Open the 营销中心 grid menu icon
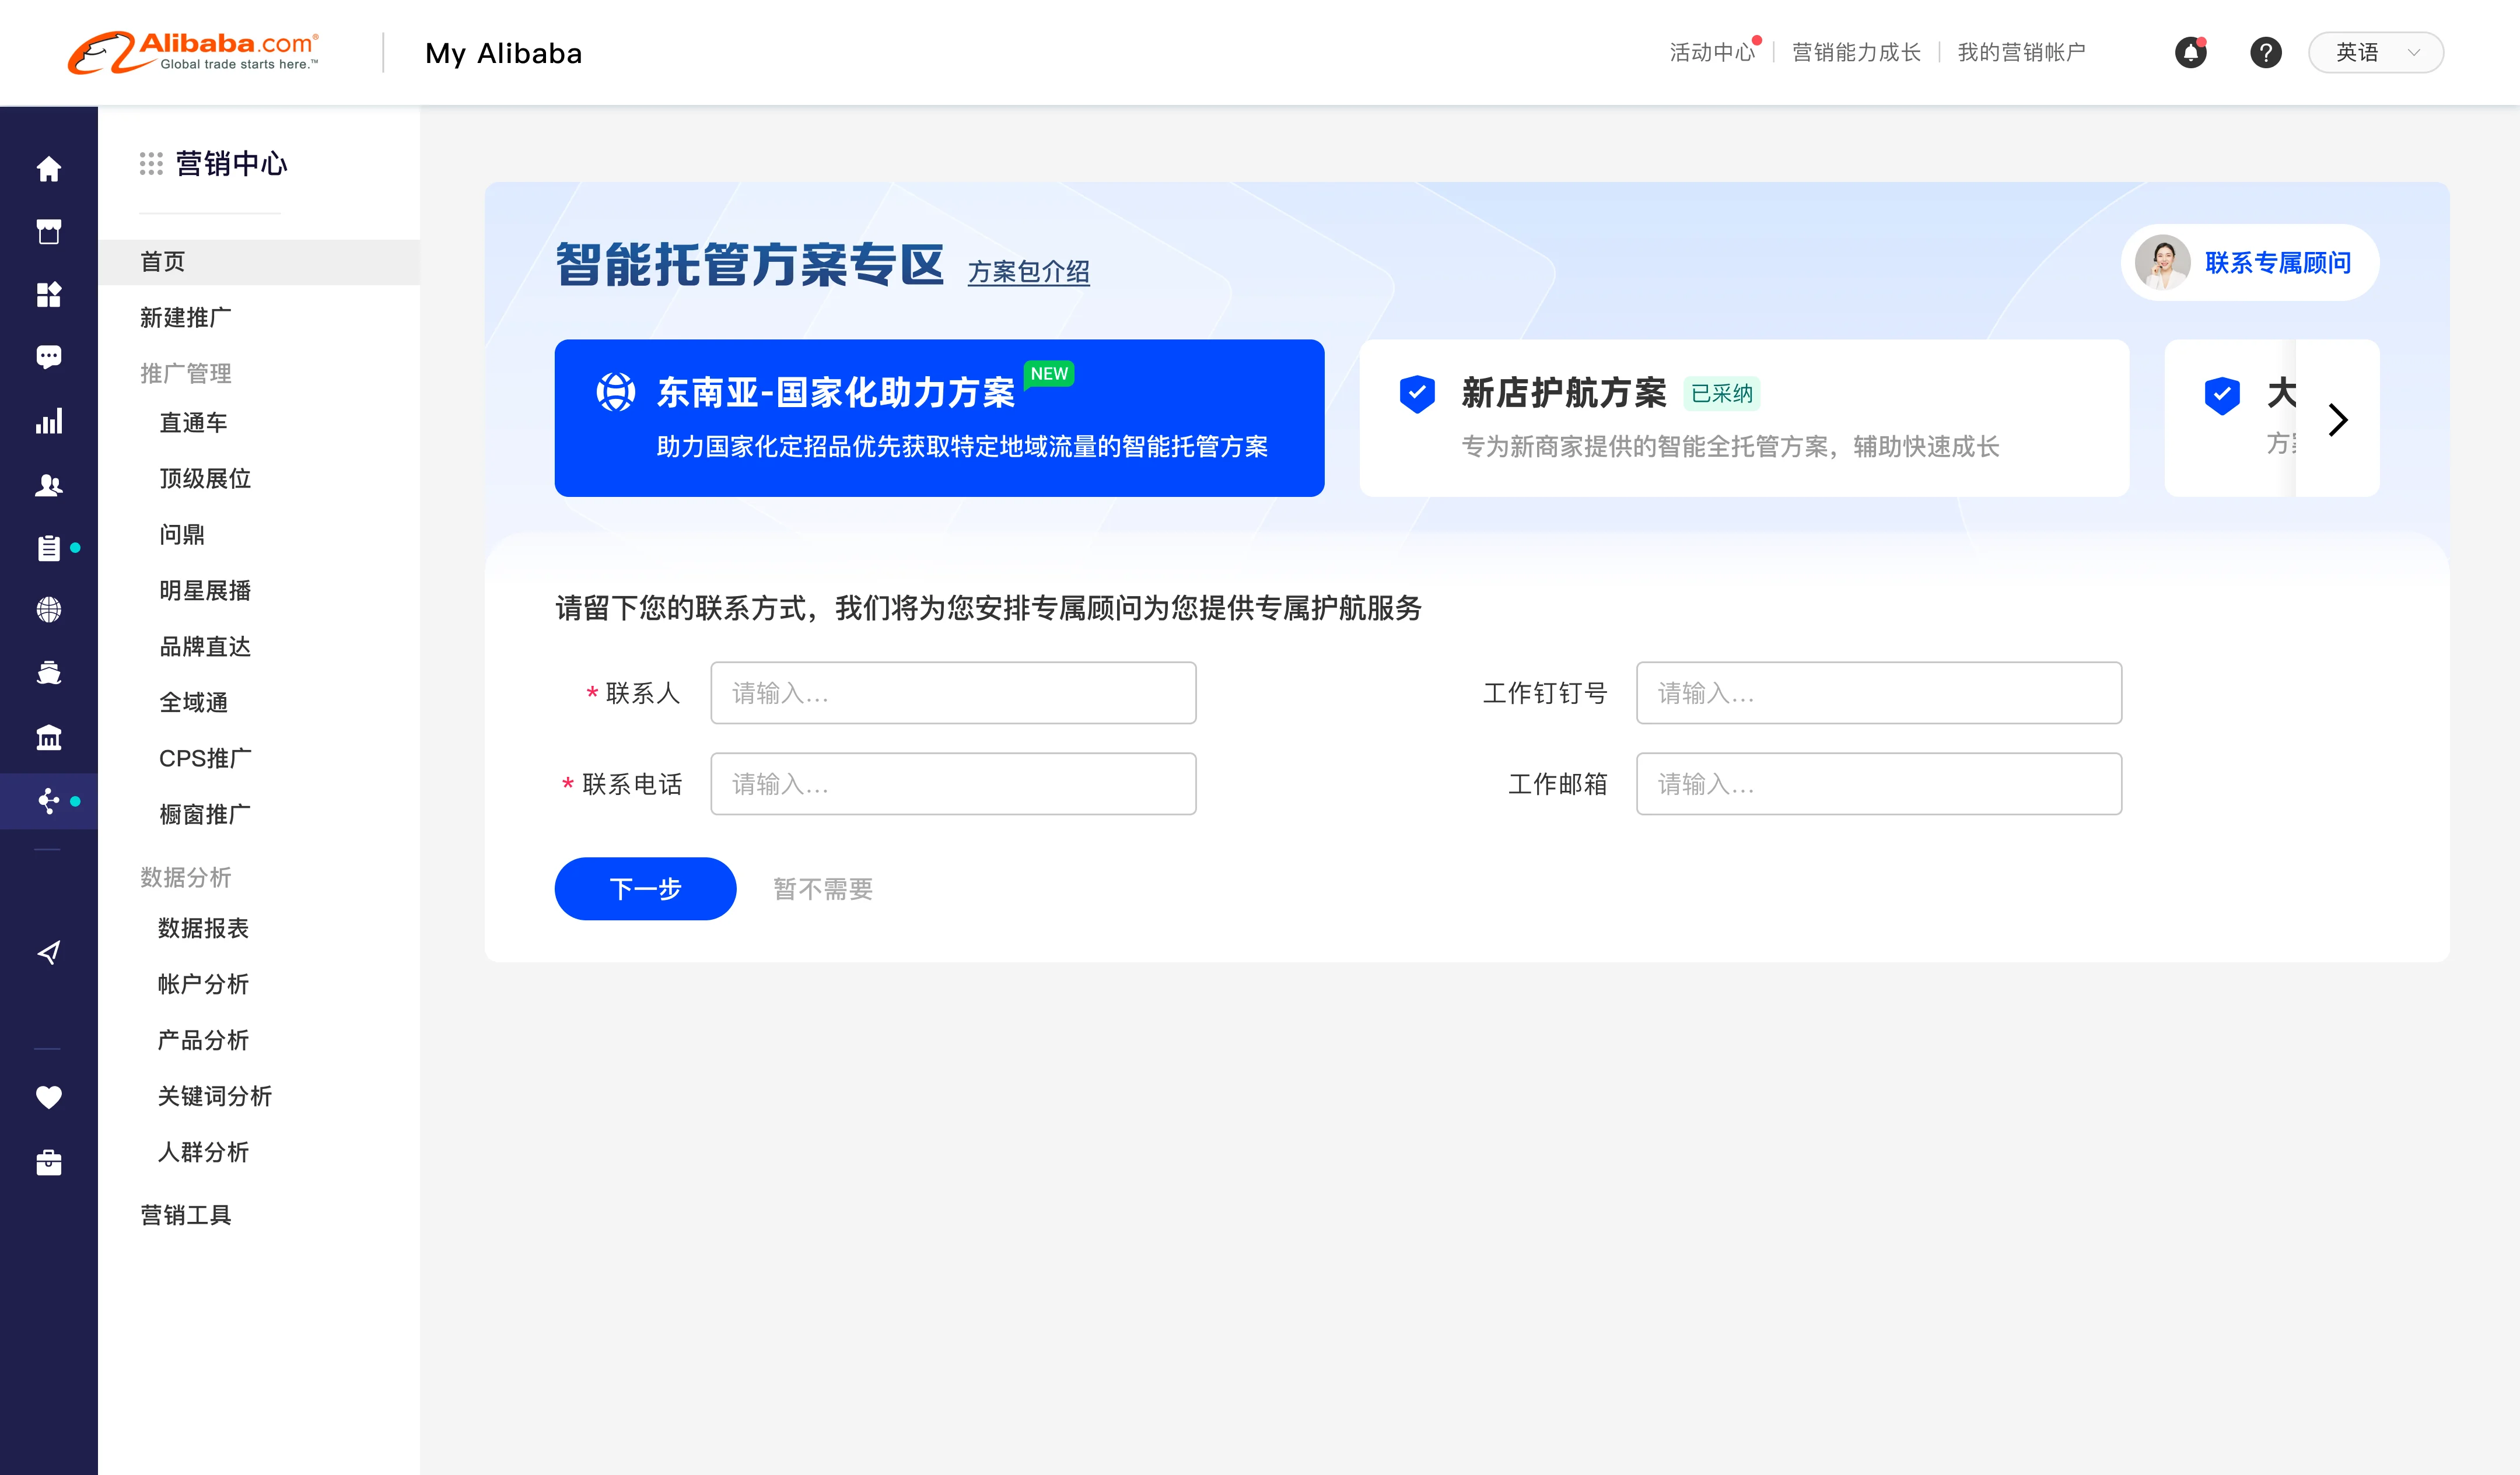 click(151, 164)
